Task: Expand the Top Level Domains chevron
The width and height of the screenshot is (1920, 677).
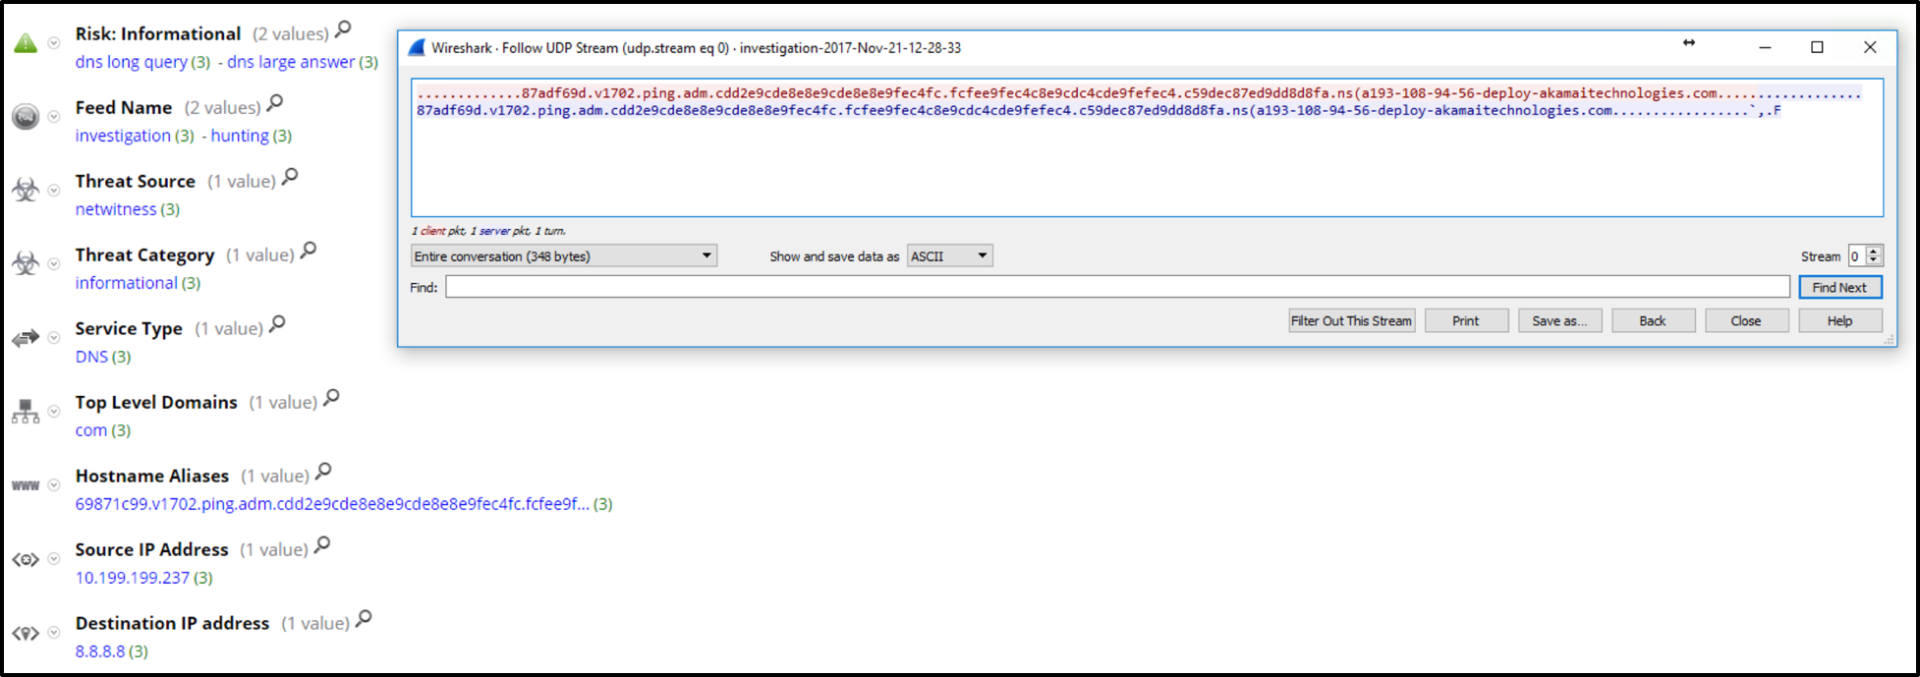Action: (x=54, y=412)
